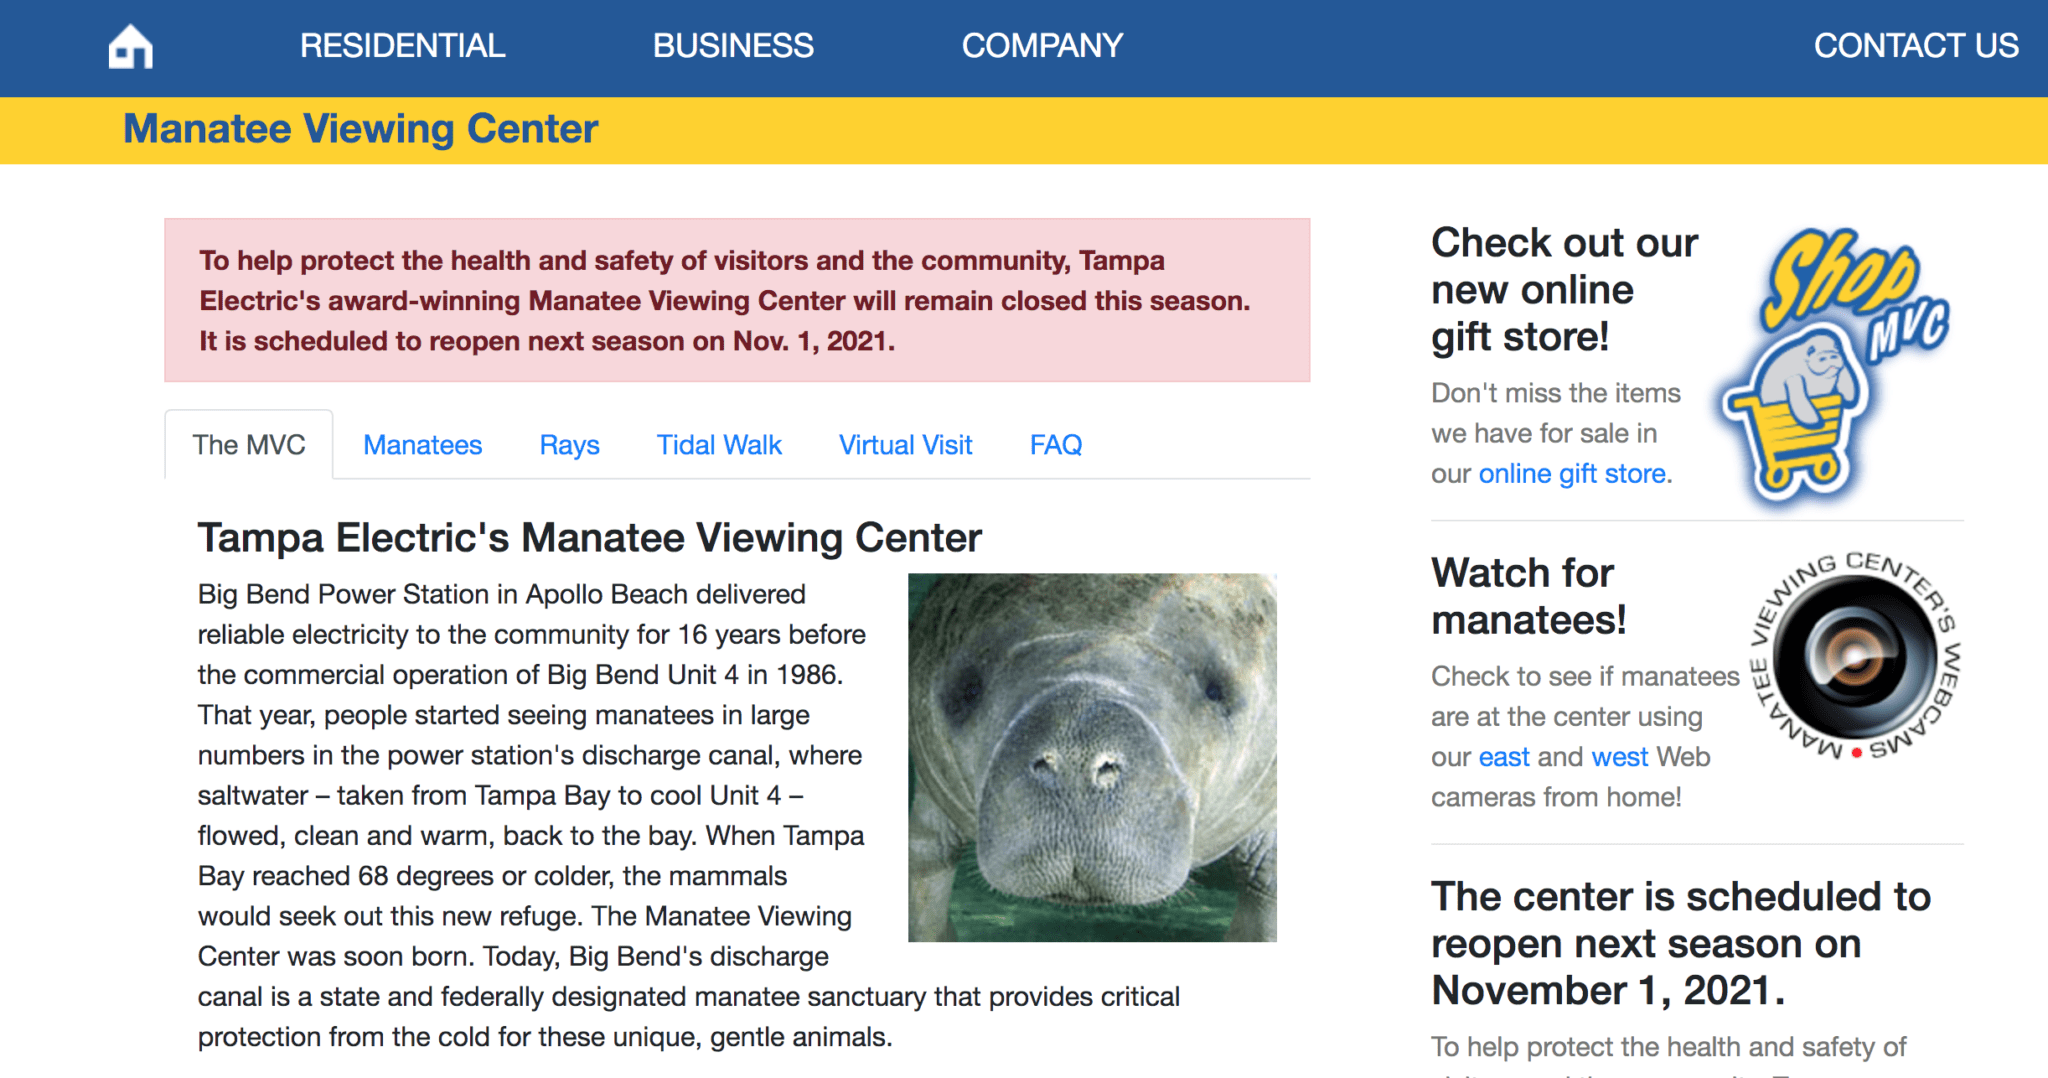Select the The MVC tab
Screen dimensions: 2048x1078
click(x=249, y=445)
